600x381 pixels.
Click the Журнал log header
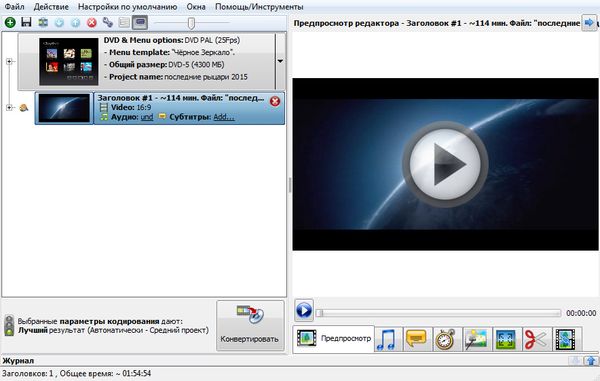pyautogui.click(x=18, y=361)
